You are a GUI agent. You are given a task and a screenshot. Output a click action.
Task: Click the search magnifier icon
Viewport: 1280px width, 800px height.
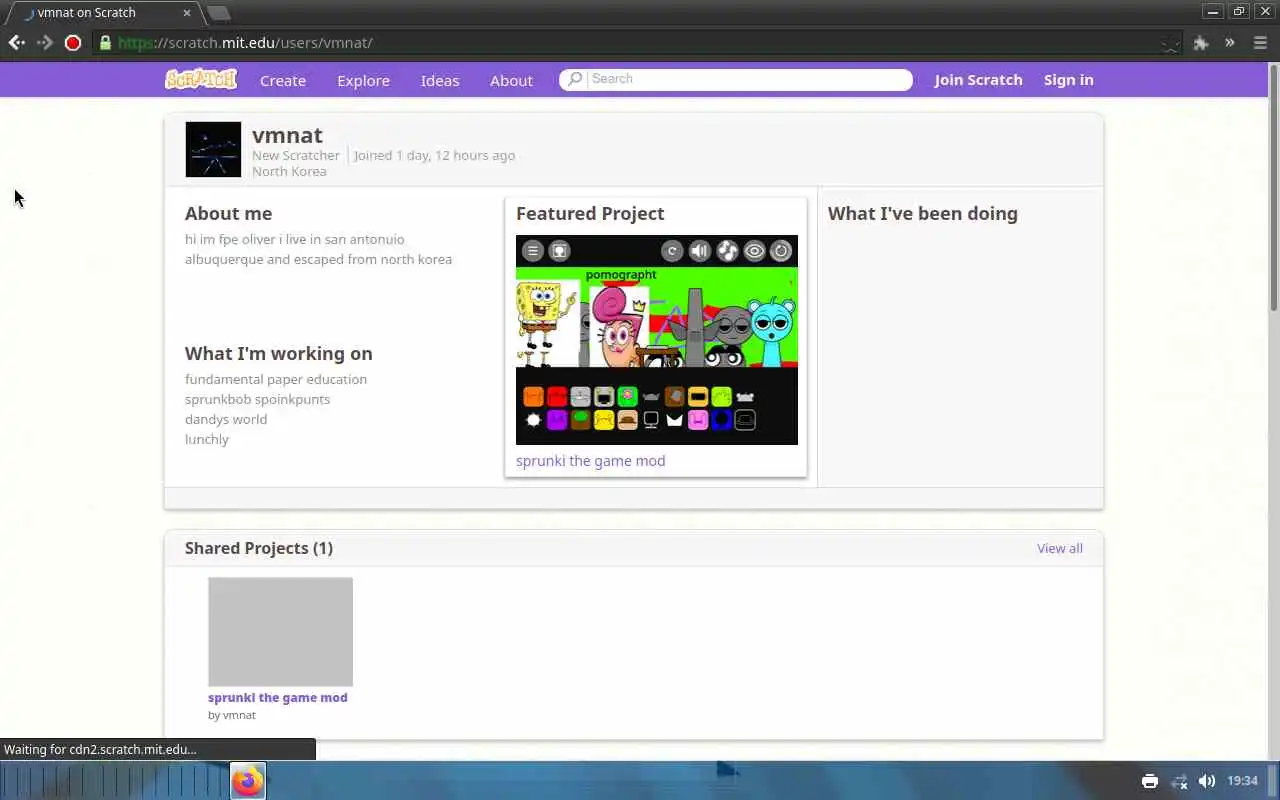click(x=575, y=79)
